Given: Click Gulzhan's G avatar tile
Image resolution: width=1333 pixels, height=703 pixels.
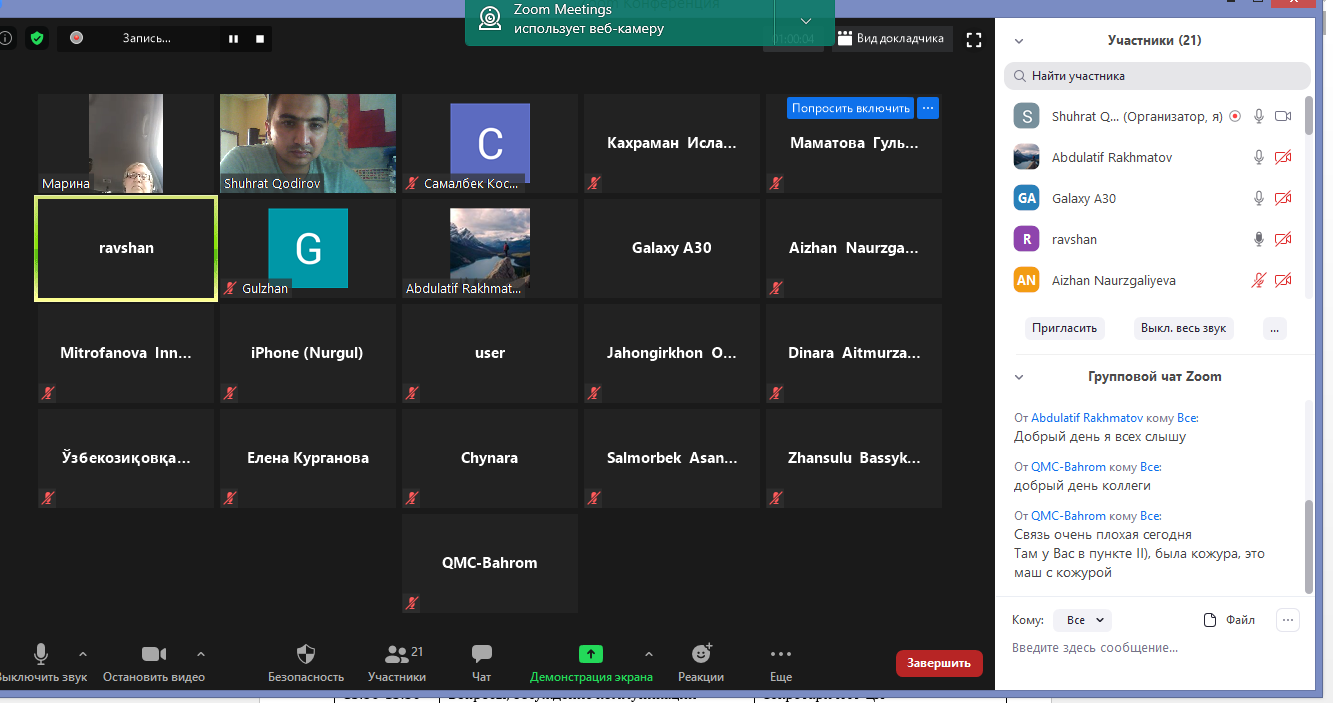Looking at the screenshot, I should pos(308,248).
